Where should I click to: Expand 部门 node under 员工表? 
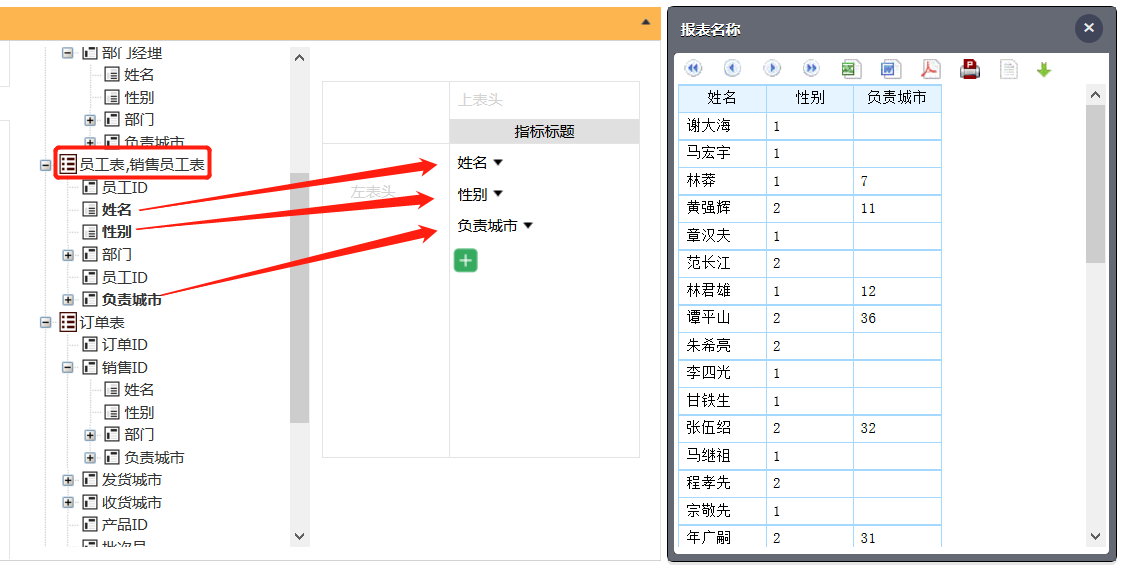click(68, 255)
